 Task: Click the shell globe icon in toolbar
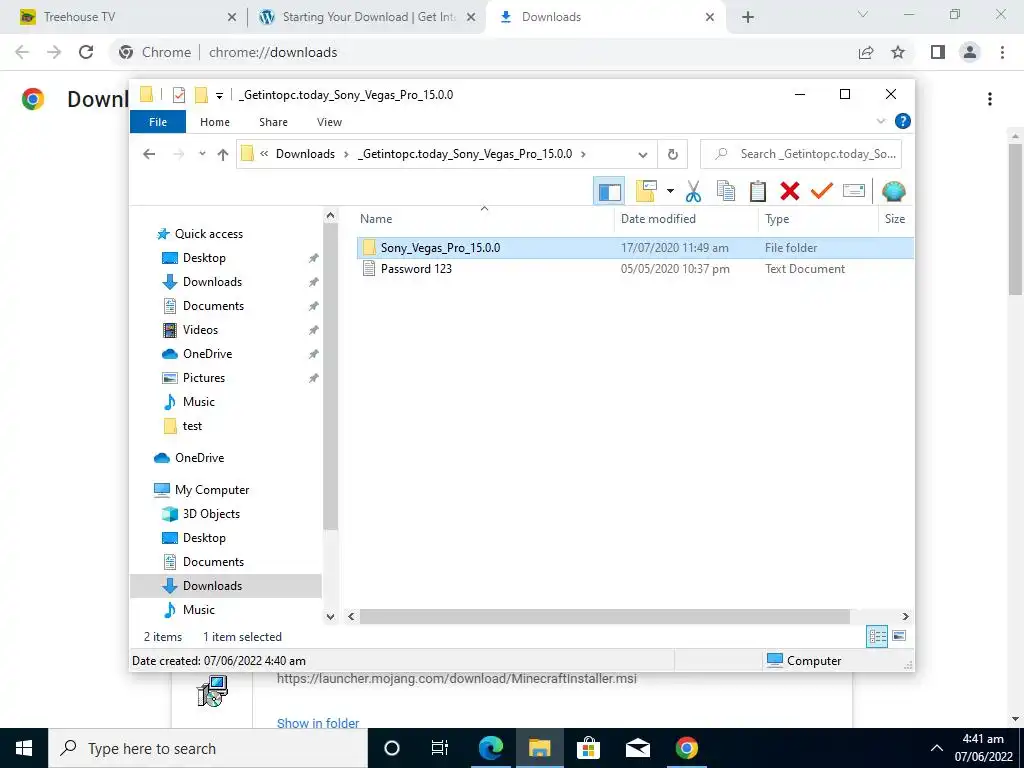point(893,191)
